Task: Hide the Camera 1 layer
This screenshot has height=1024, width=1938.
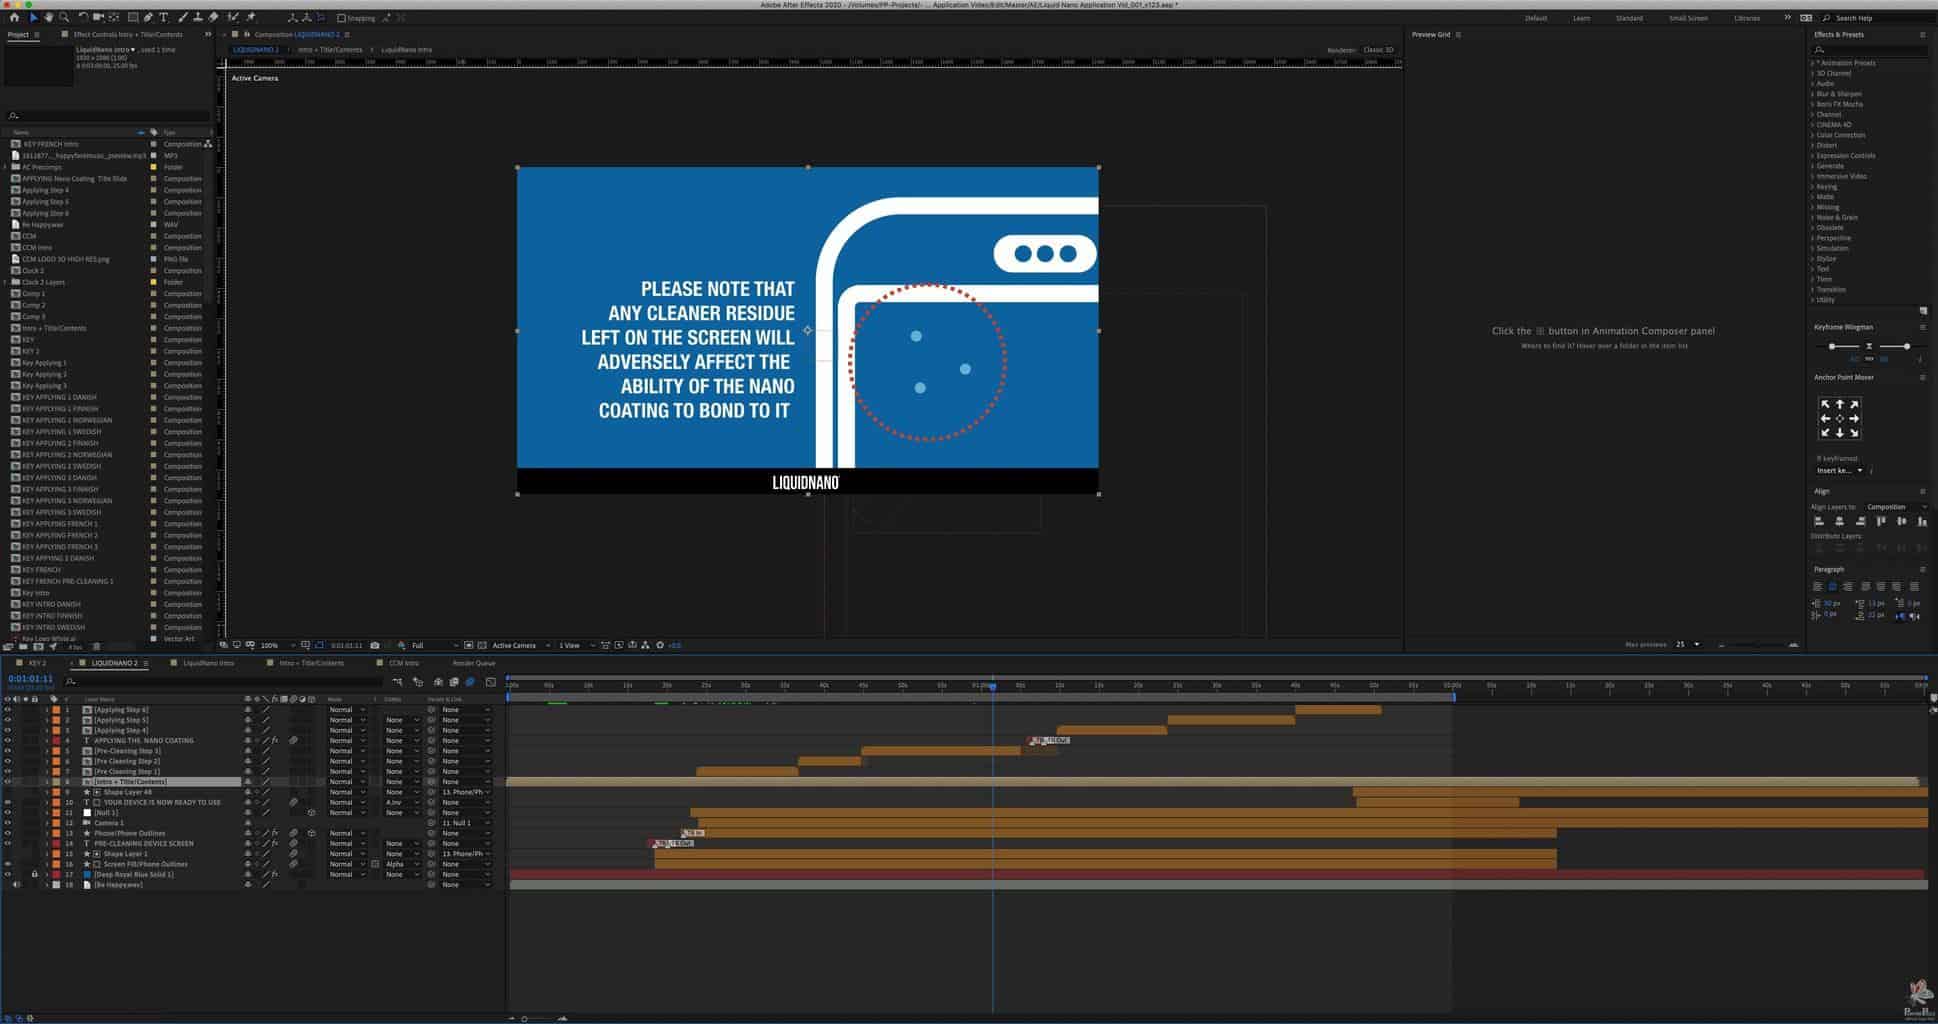Action: (x=8, y=823)
